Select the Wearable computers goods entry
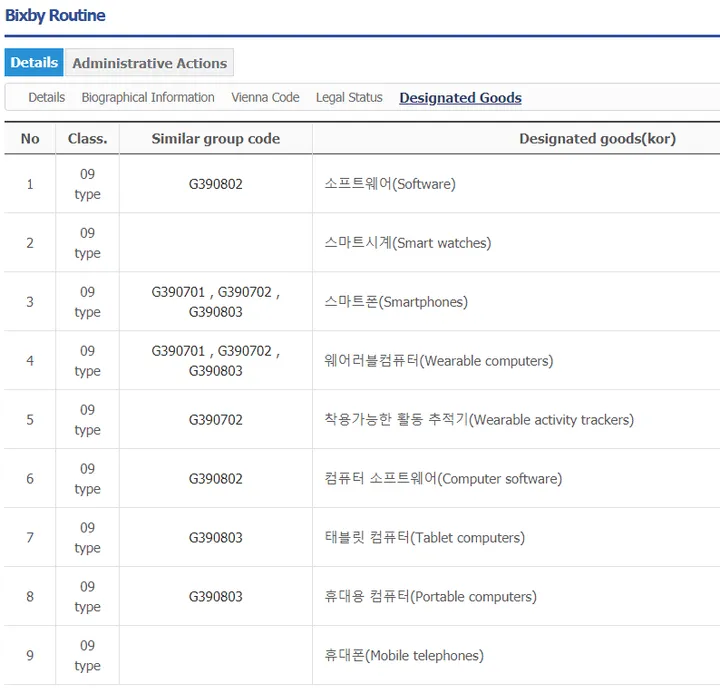The width and height of the screenshot is (720, 695). [x=439, y=361]
